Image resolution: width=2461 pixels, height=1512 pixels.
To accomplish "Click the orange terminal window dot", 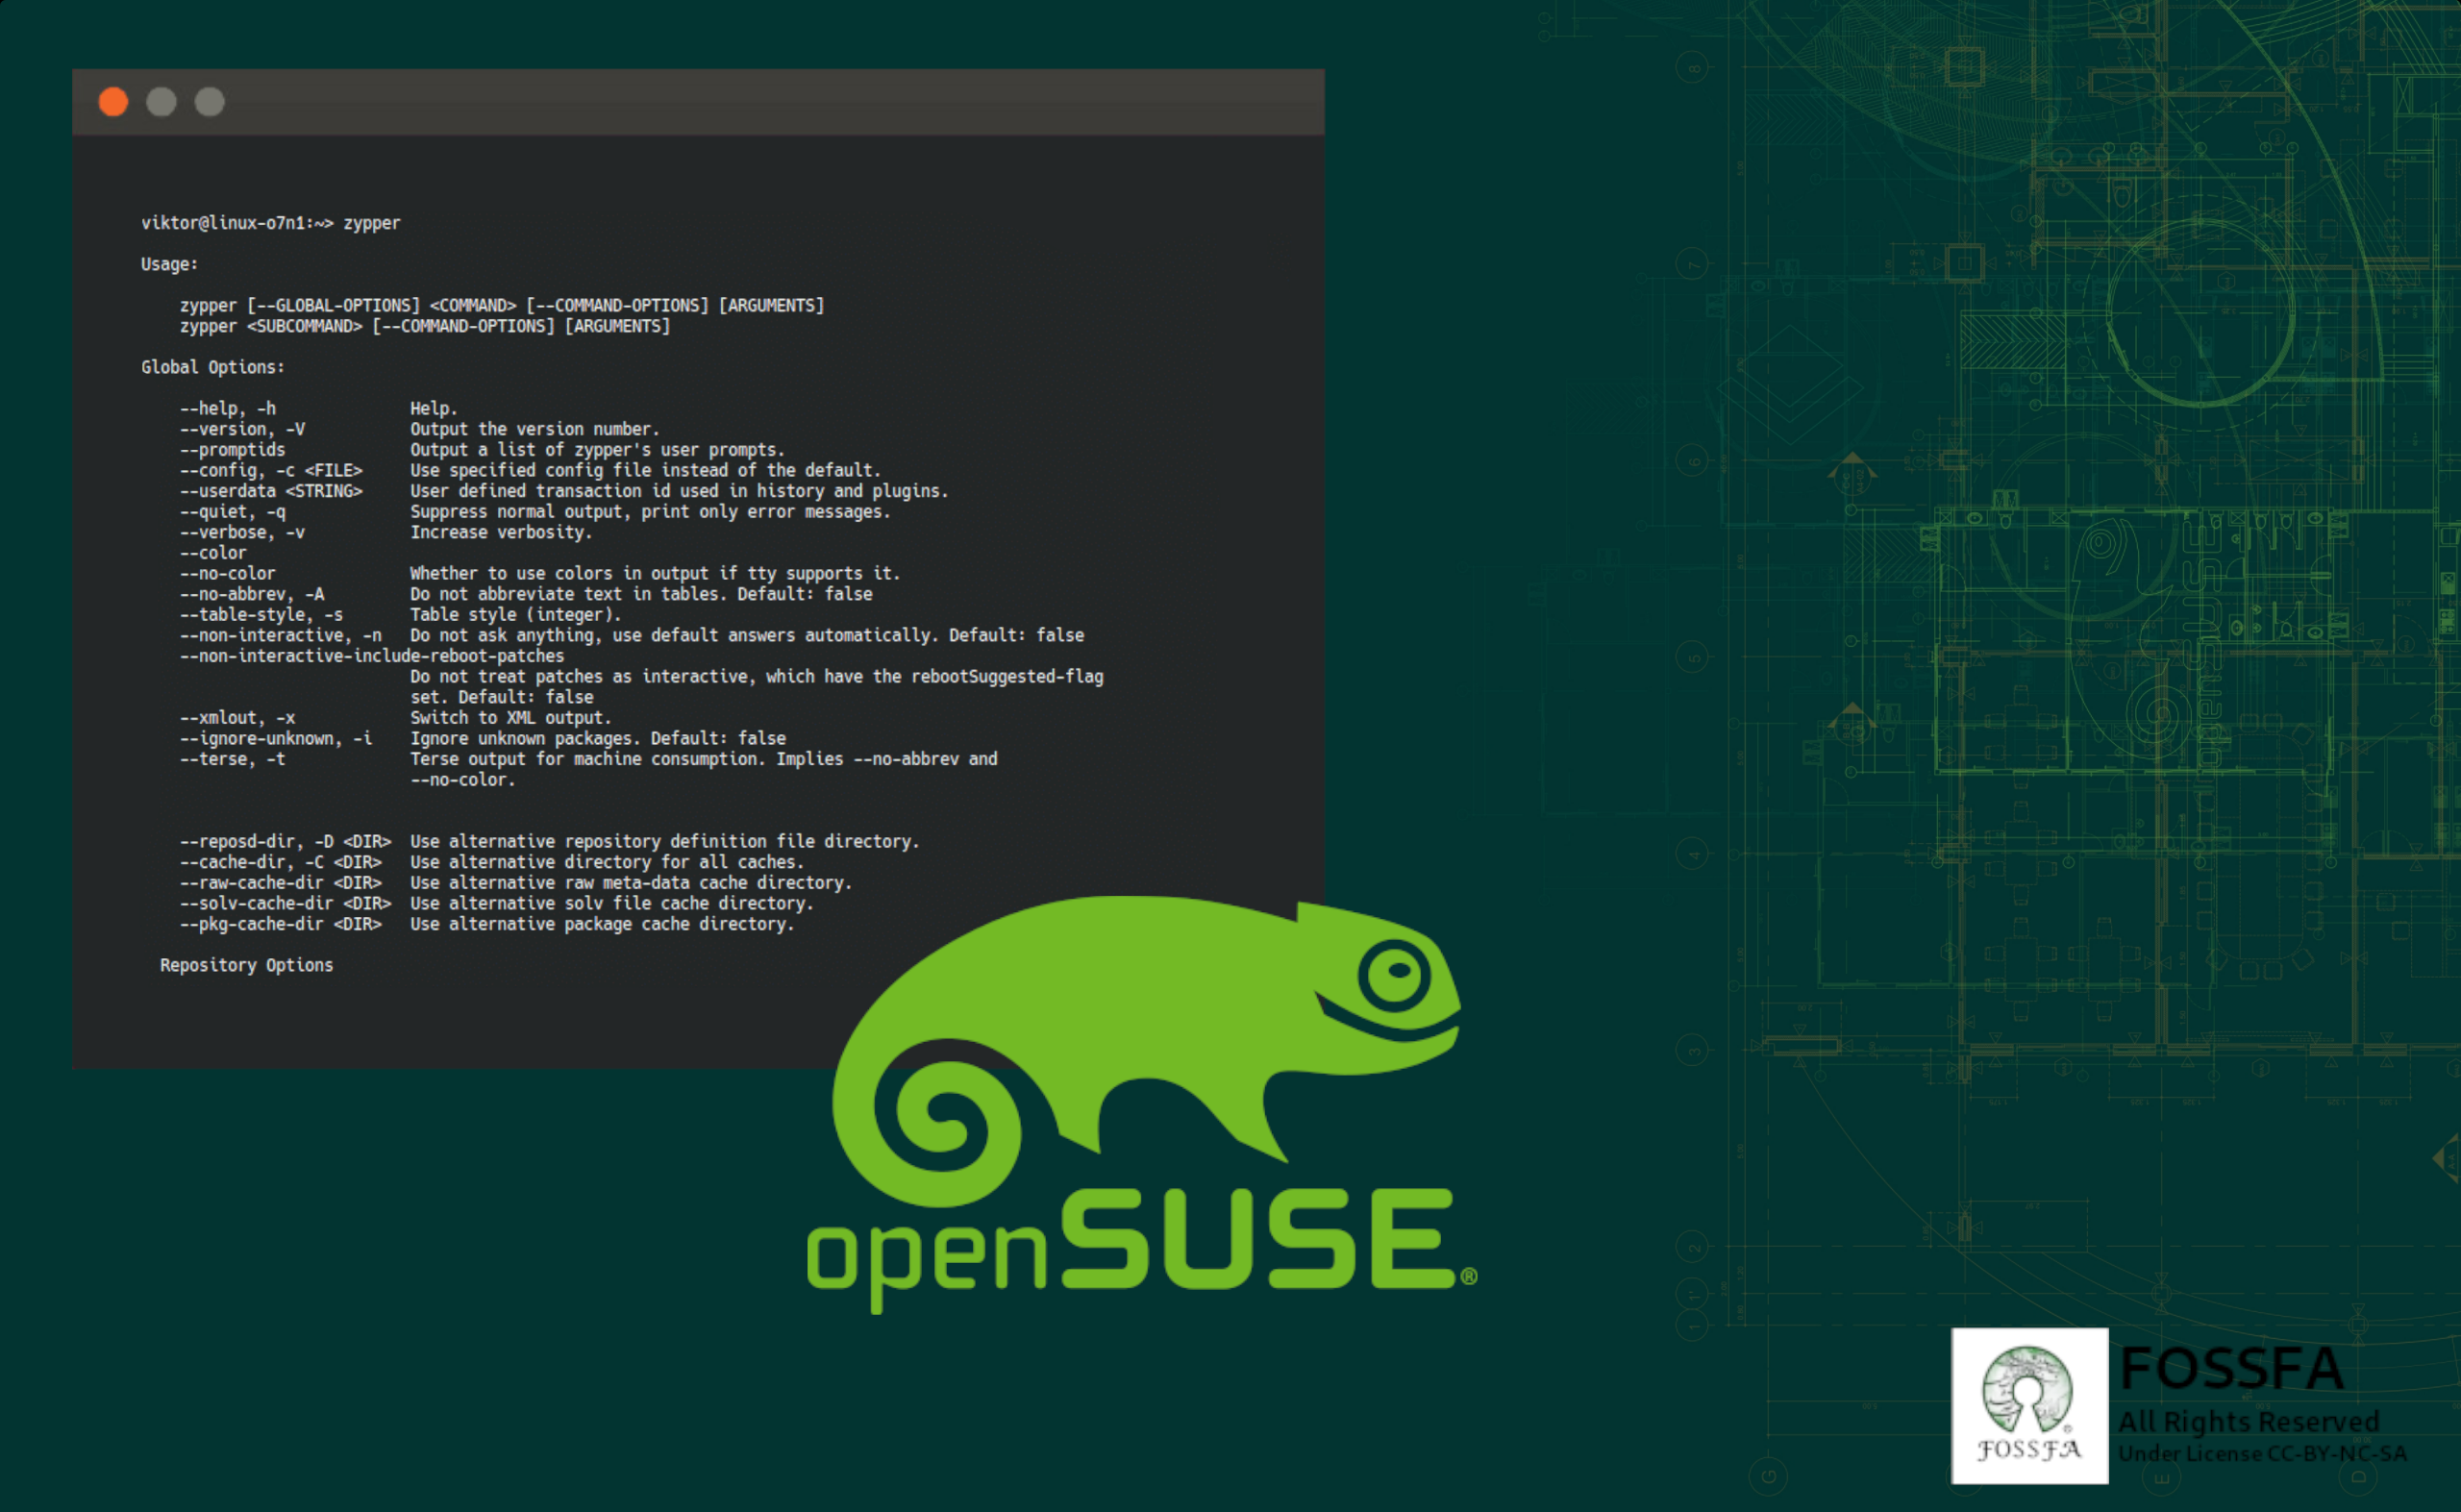I will click(112, 102).
